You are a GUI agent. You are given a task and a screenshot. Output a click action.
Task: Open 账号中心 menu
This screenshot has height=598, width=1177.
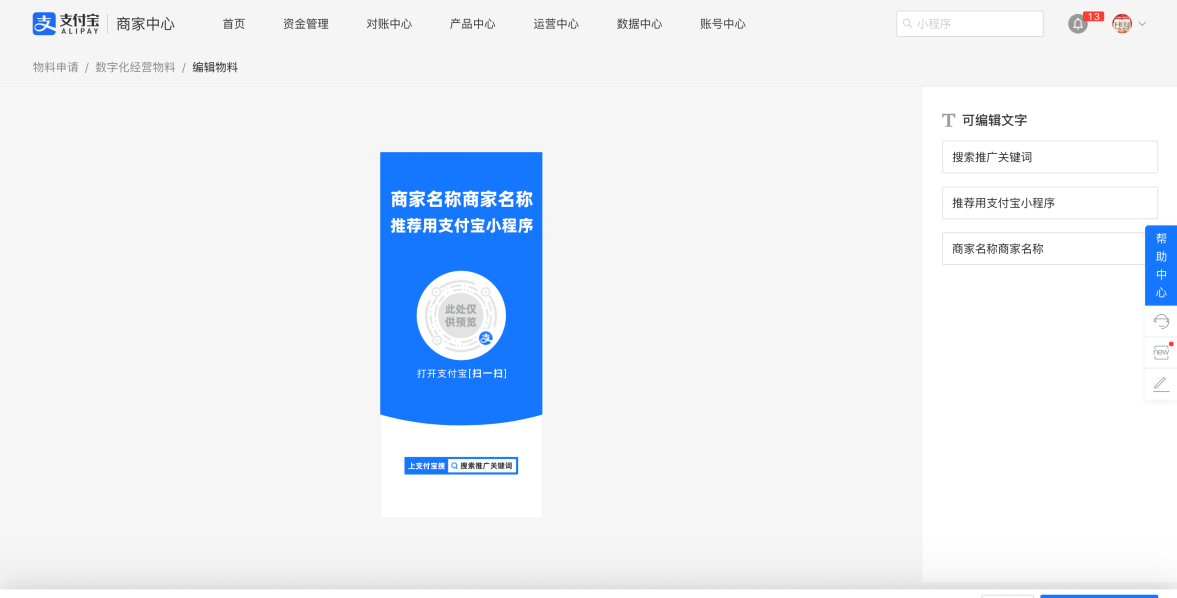tap(723, 24)
